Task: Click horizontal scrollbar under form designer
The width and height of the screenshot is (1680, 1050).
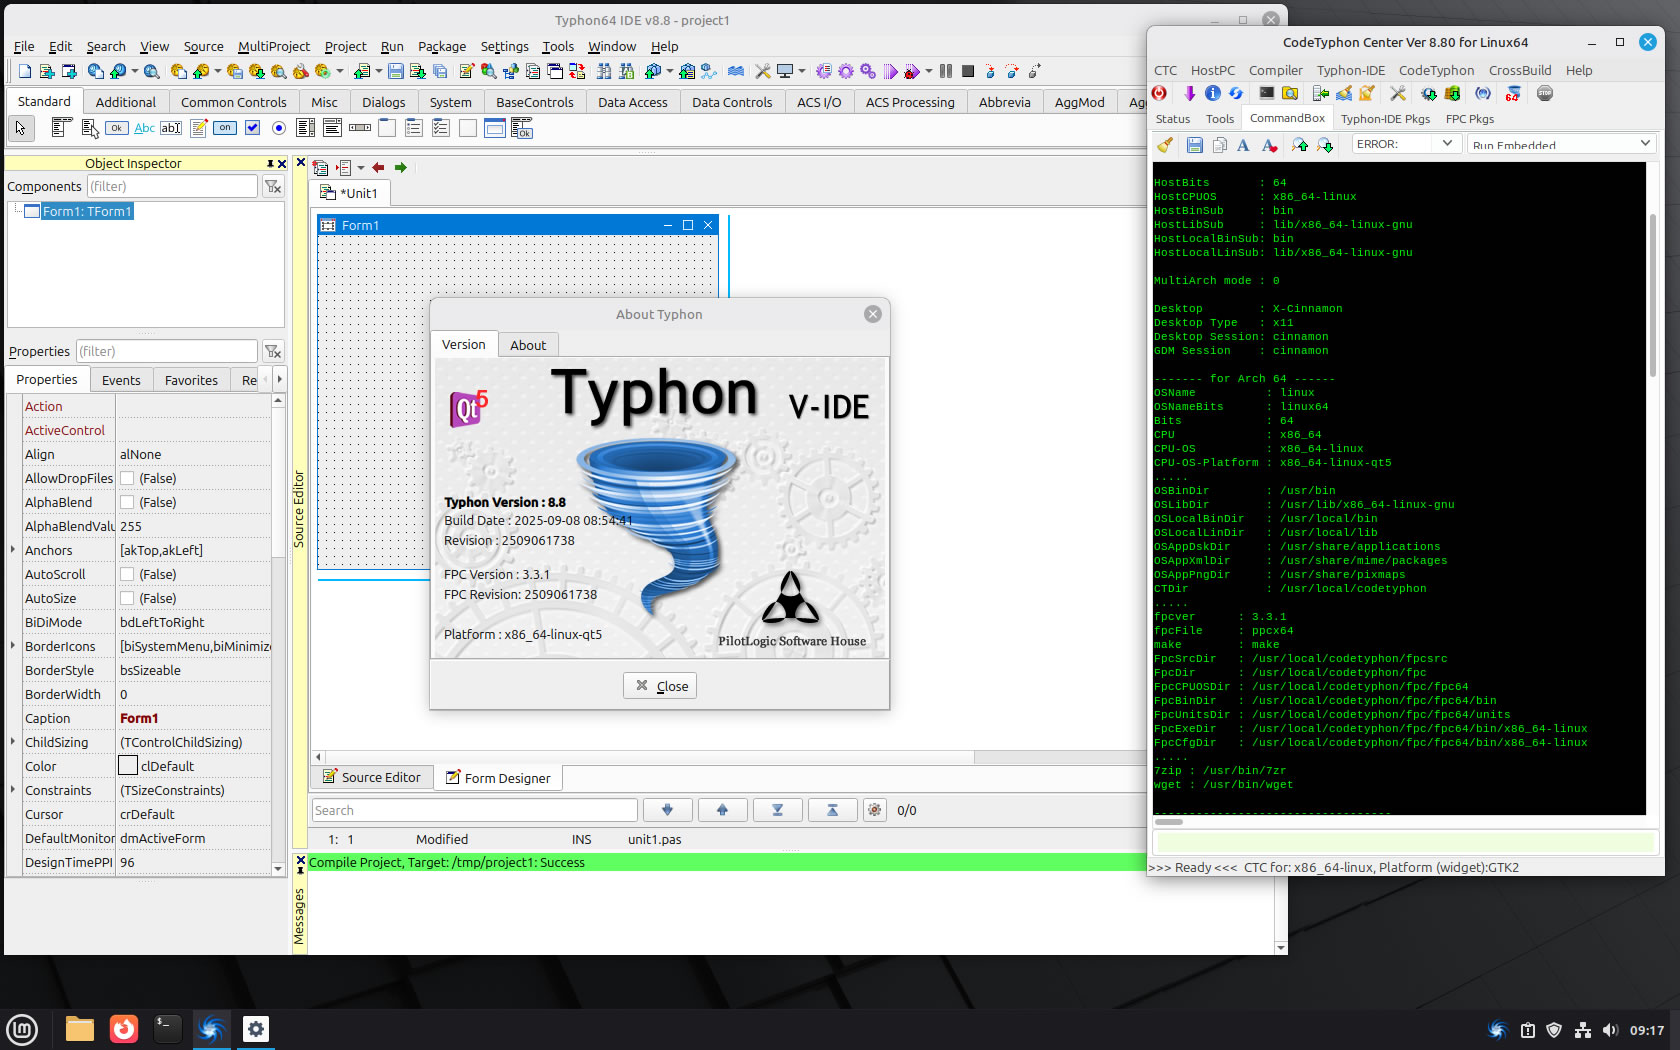Action: 730,757
